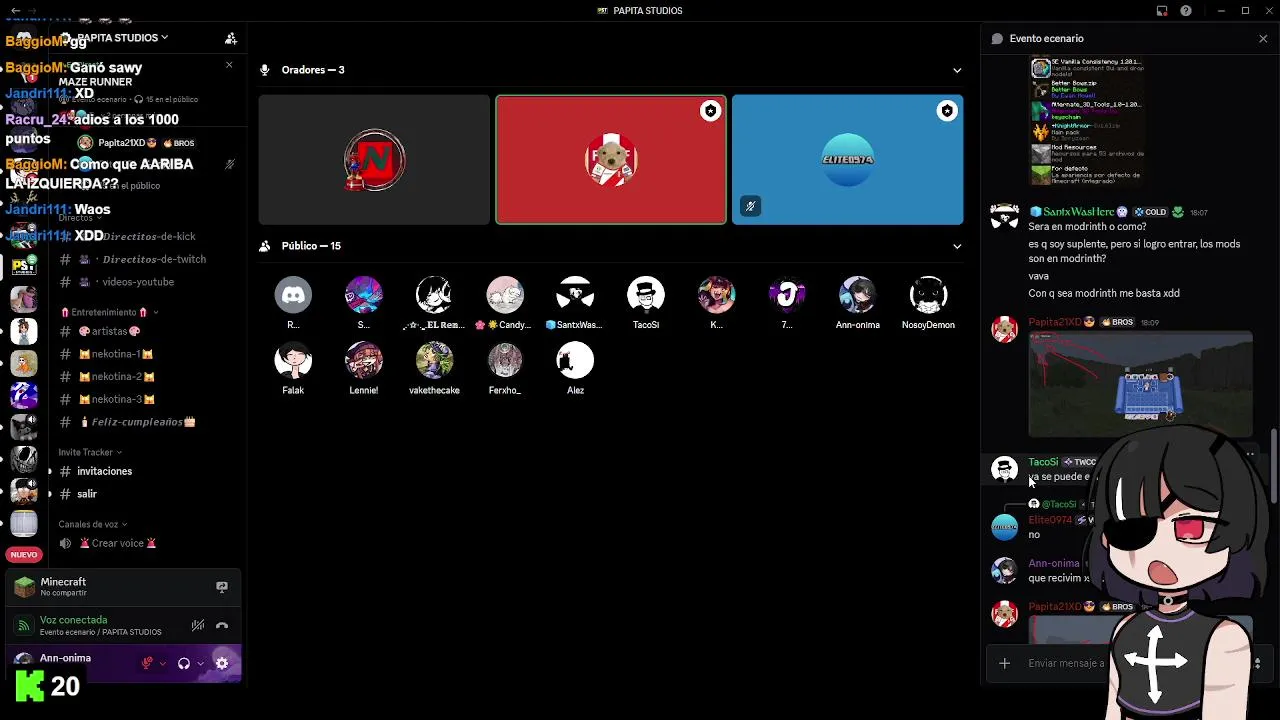Disconnect from voice with hang-up icon

click(222, 626)
